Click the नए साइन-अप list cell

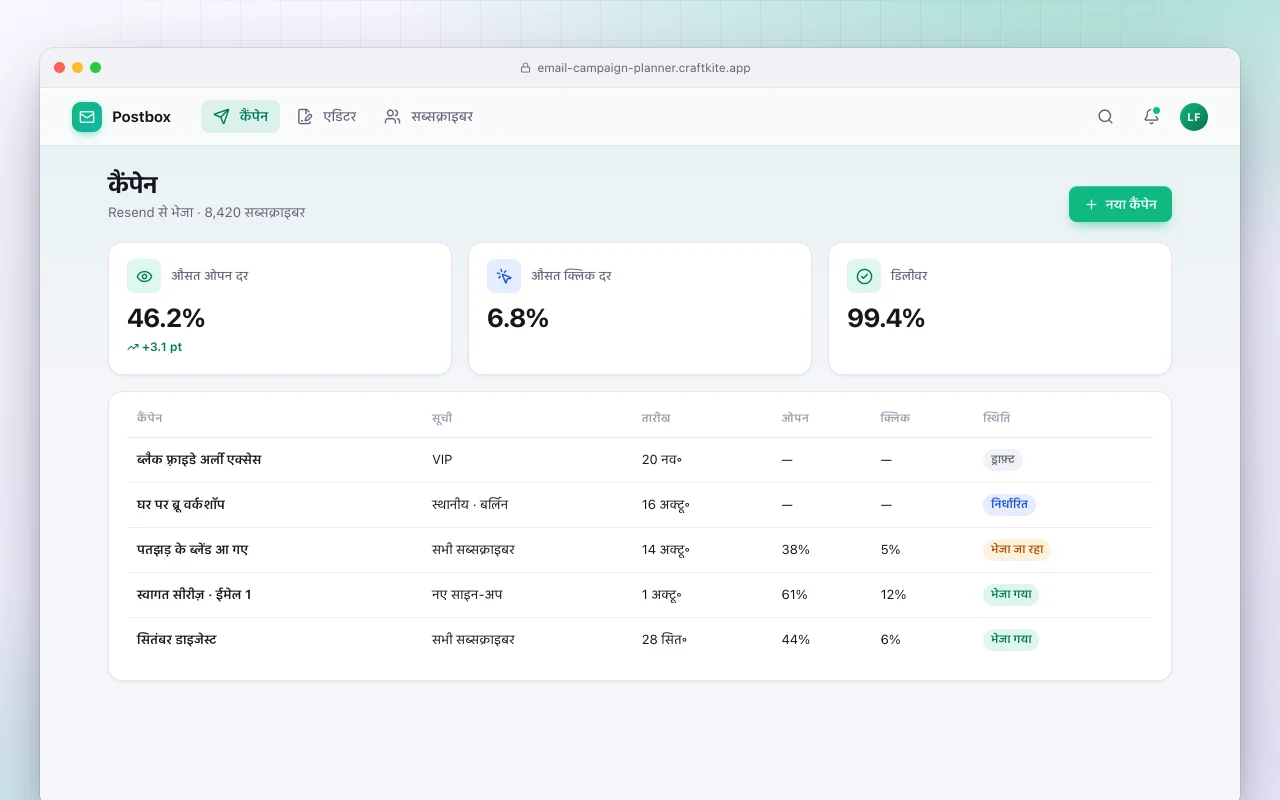point(467,595)
